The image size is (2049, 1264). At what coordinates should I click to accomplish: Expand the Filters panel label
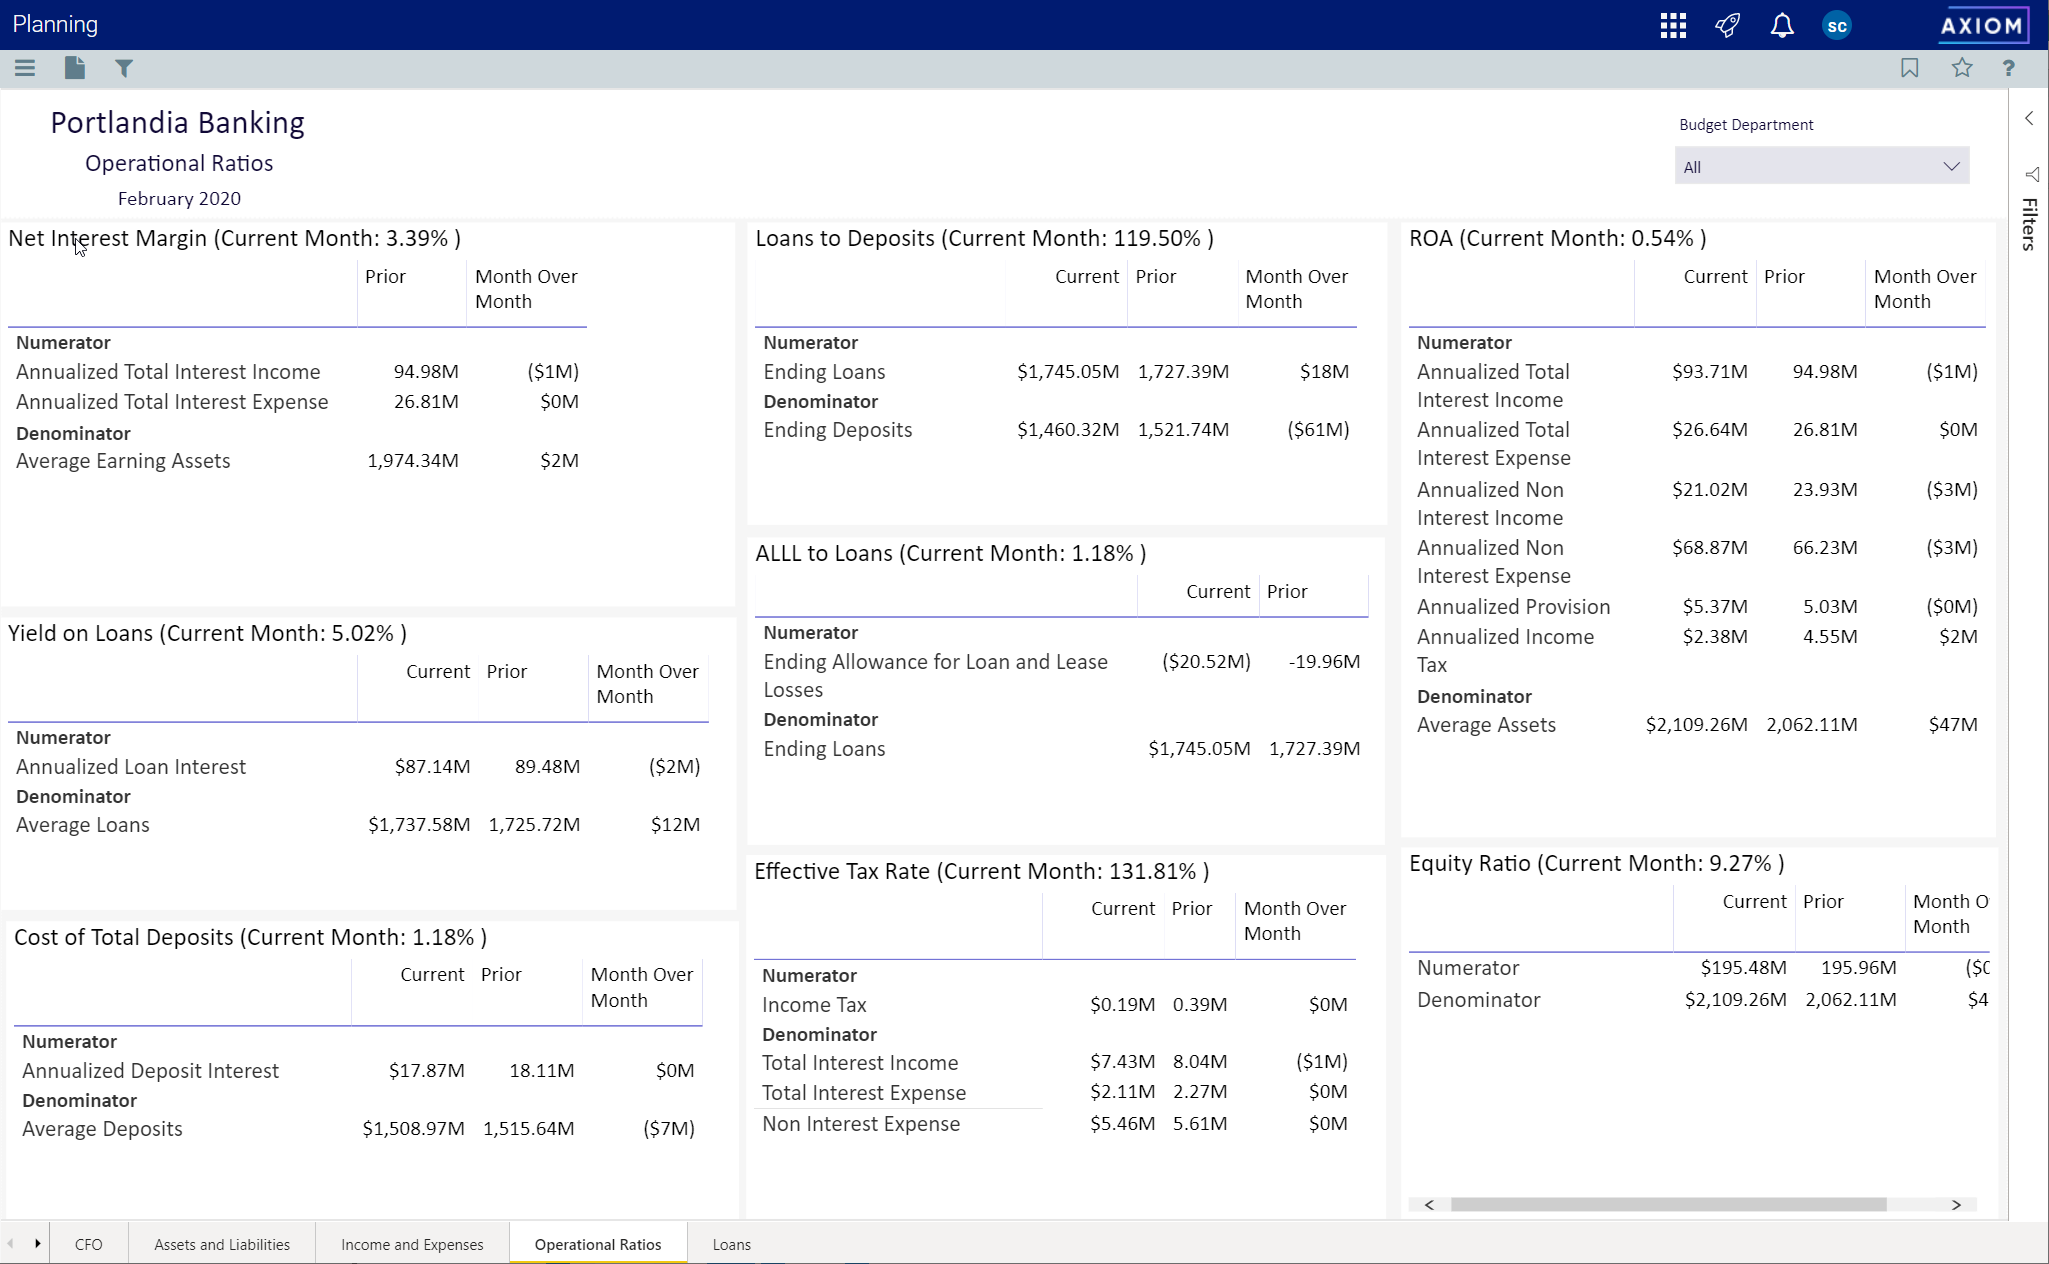[2029, 222]
